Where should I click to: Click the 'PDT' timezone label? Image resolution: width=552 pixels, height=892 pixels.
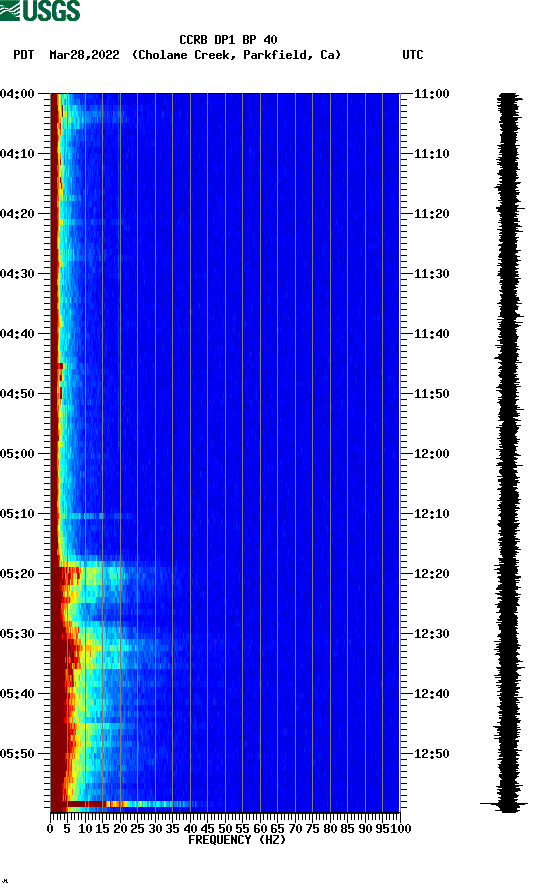click(24, 55)
